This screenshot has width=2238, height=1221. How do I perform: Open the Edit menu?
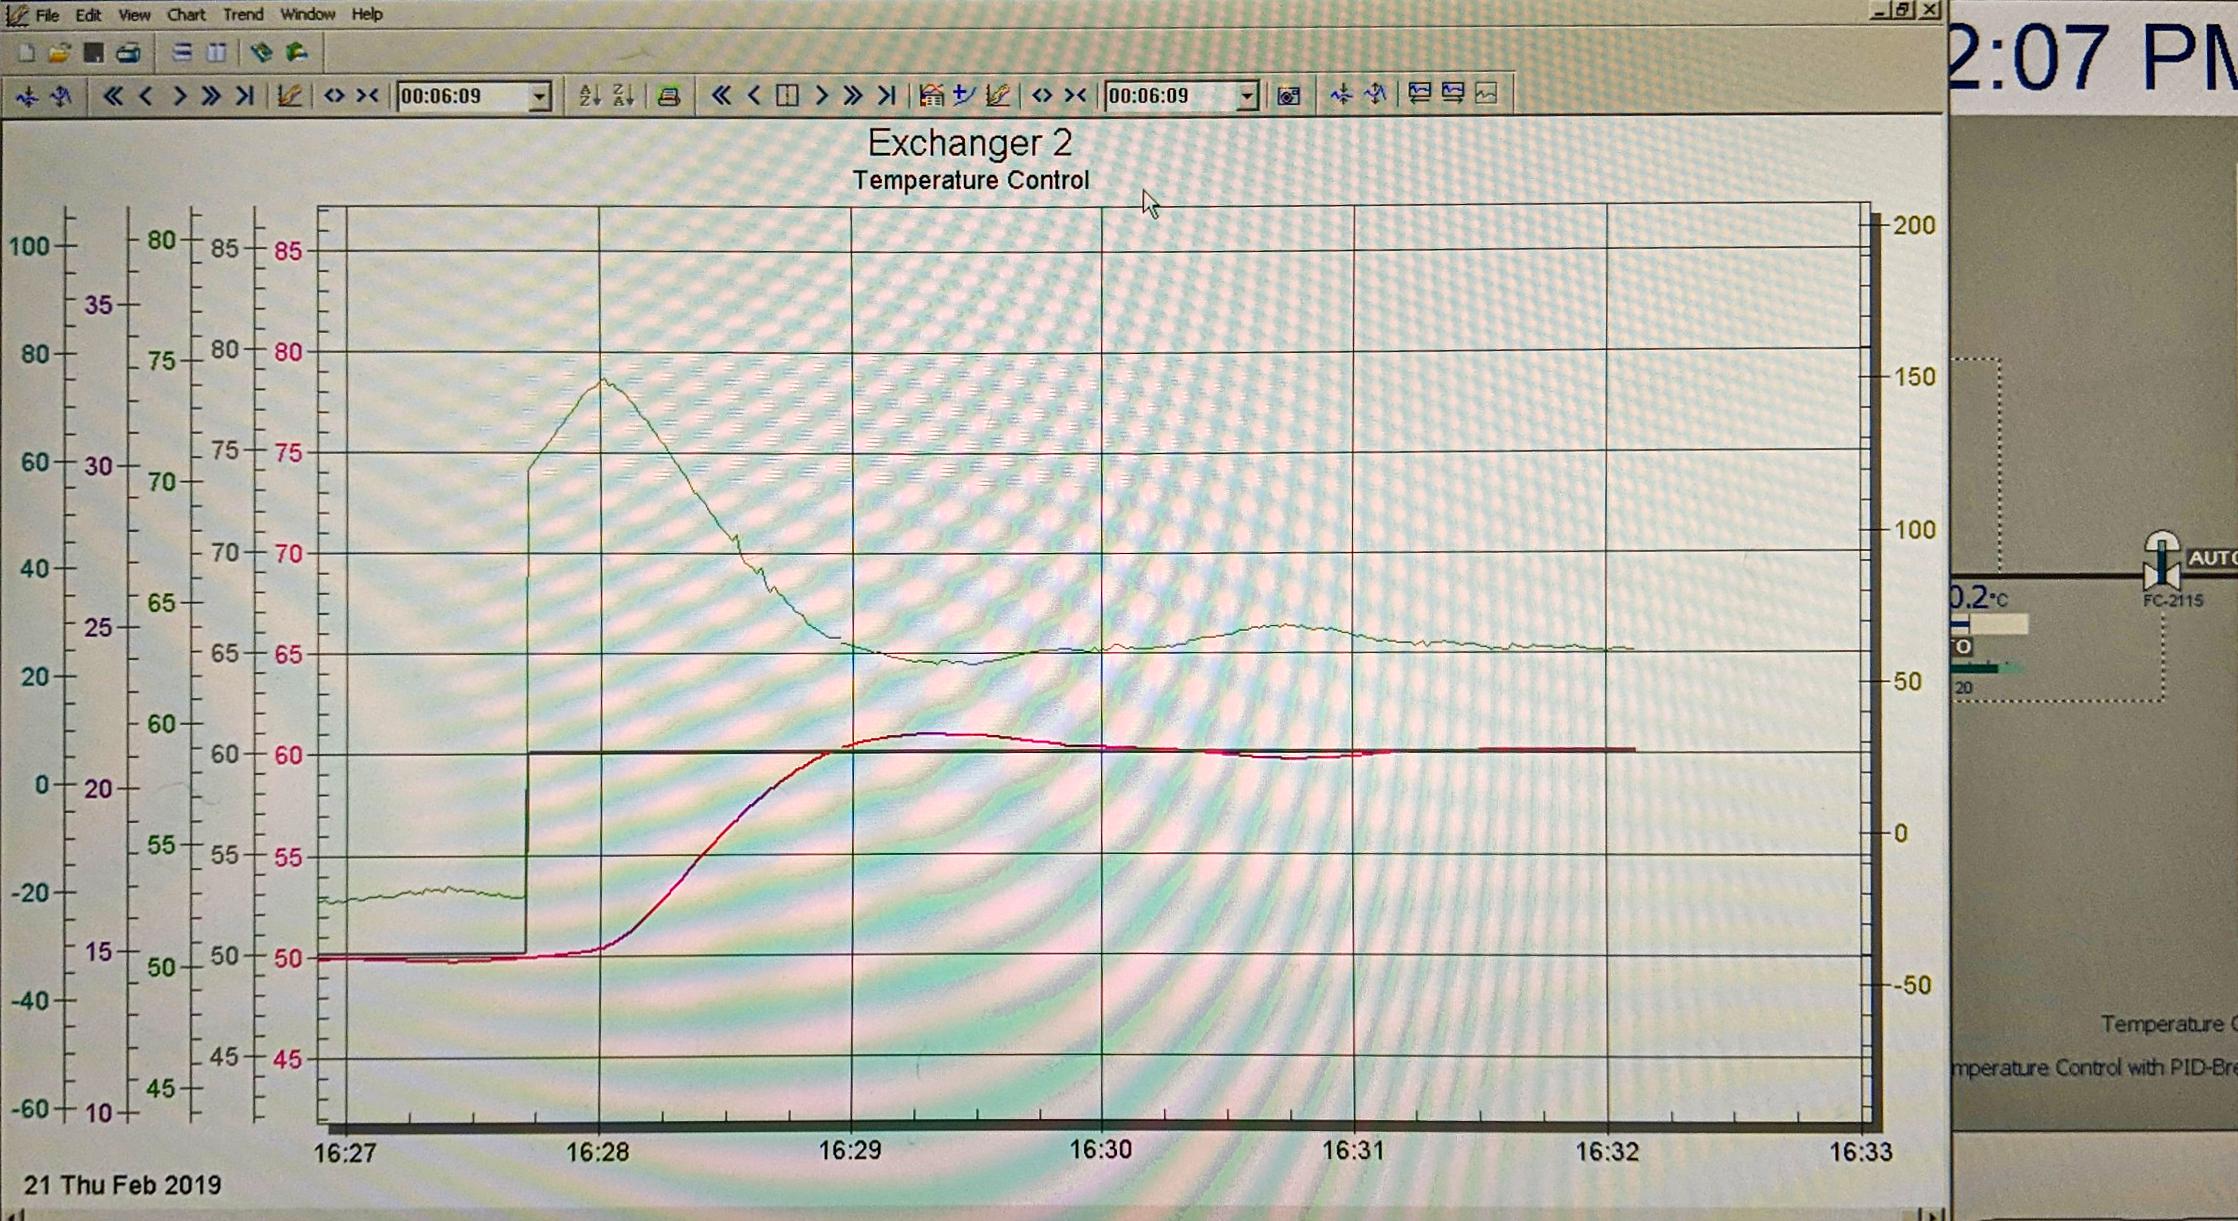(x=88, y=15)
